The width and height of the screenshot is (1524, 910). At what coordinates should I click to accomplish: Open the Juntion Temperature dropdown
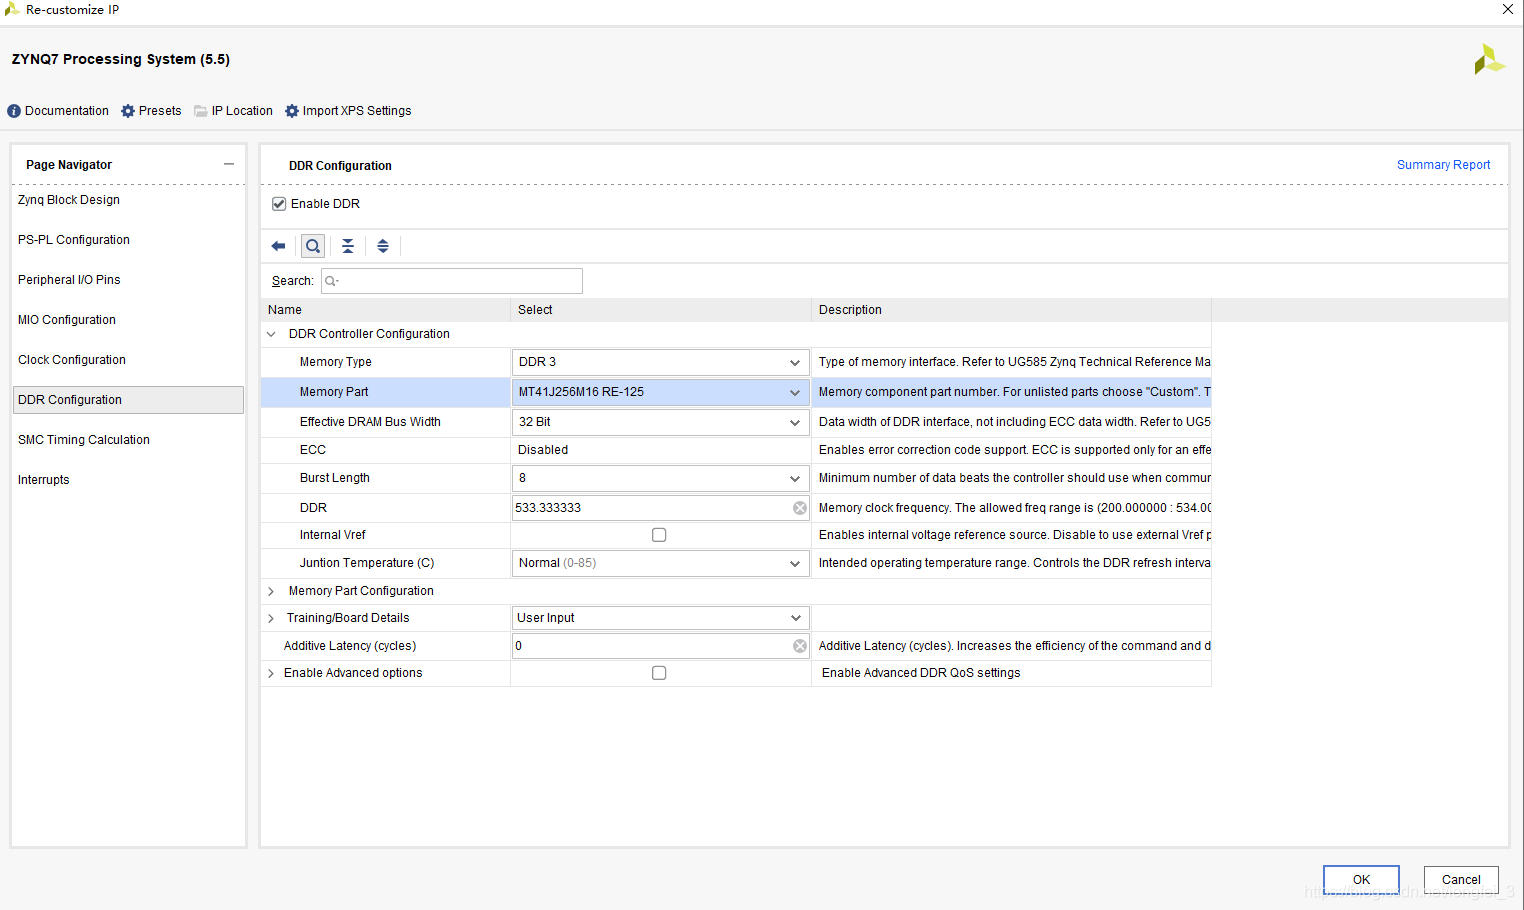coord(660,563)
